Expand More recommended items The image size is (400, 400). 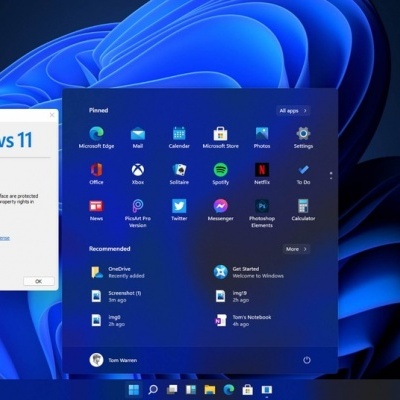pyautogui.click(x=296, y=249)
